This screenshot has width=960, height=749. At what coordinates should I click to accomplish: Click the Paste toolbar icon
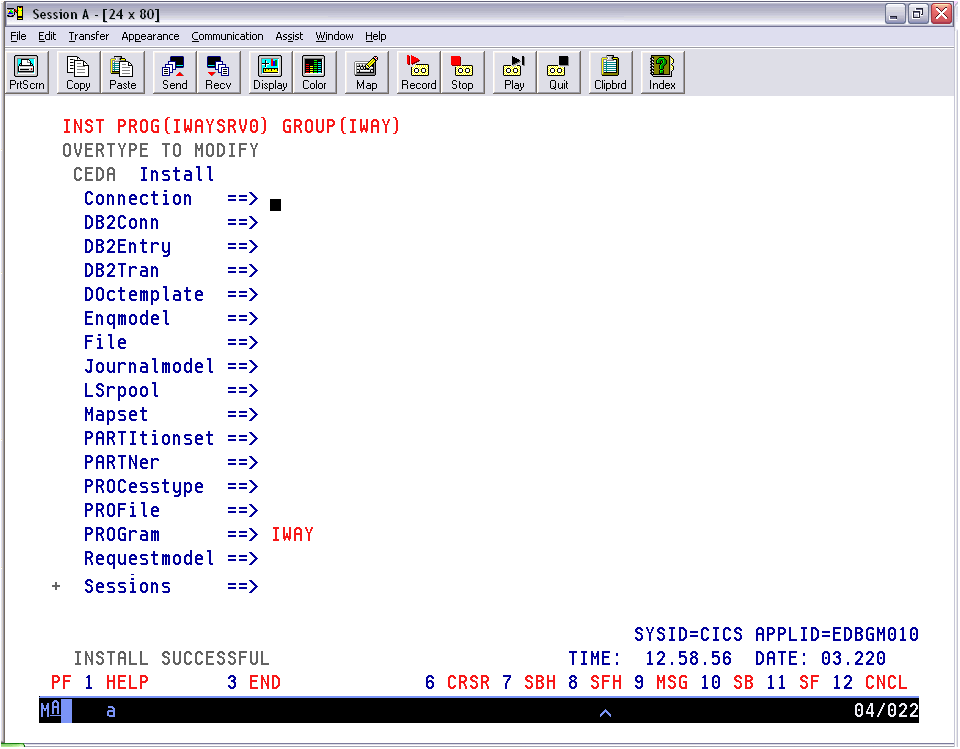click(x=122, y=72)
